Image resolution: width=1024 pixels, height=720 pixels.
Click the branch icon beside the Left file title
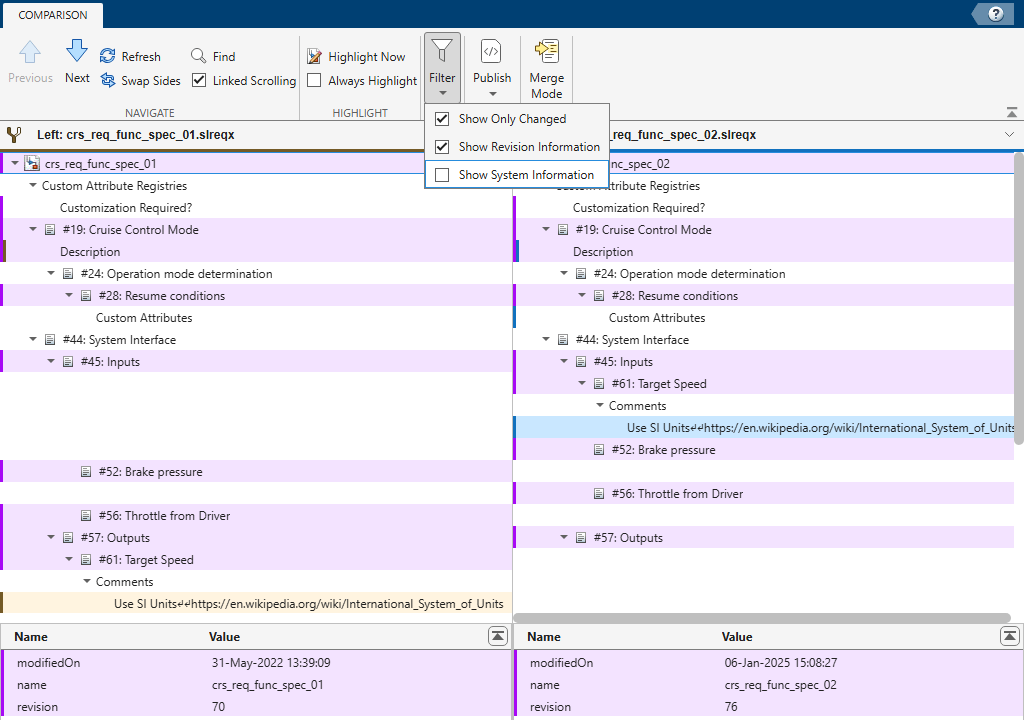(14, 135)
